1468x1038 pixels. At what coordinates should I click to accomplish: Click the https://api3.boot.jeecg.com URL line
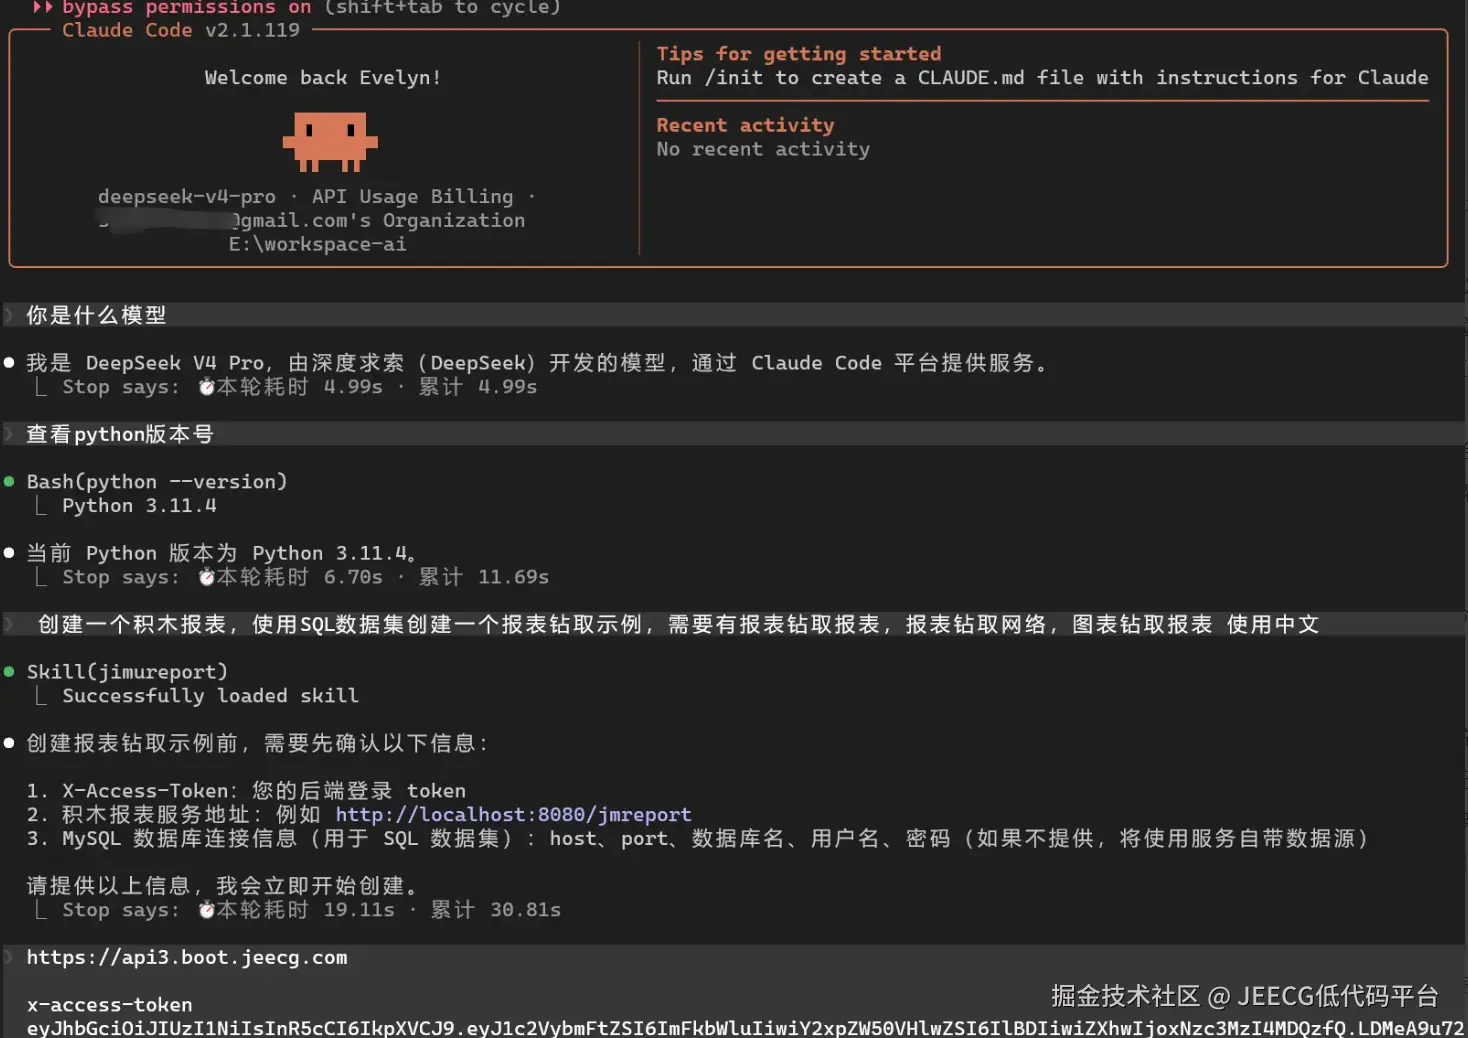pyautogui.click(x=187, y=958)
